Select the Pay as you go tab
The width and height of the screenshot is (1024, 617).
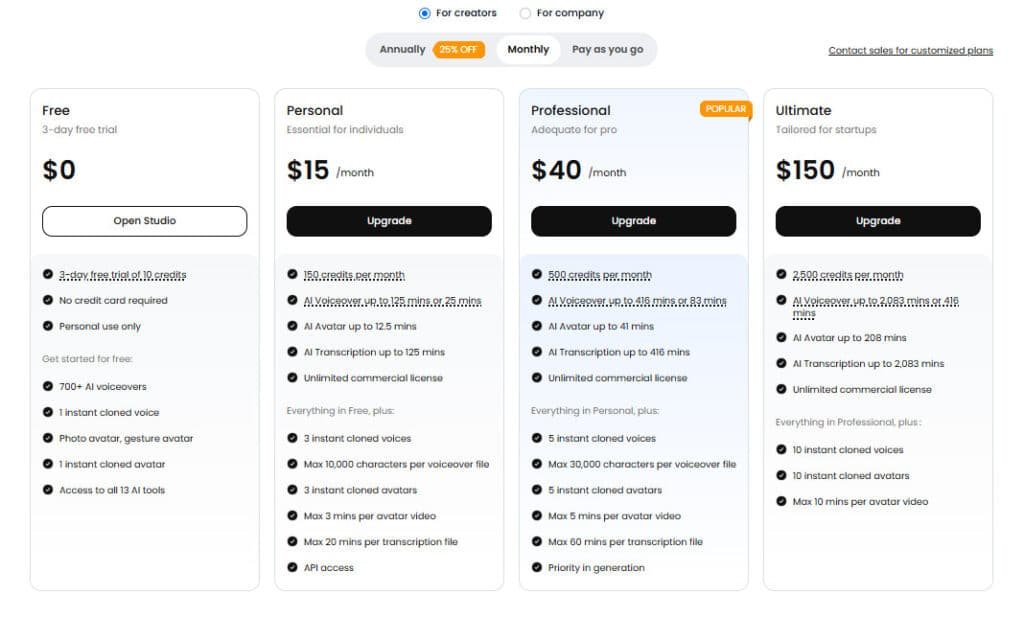[x=607, y=49]
